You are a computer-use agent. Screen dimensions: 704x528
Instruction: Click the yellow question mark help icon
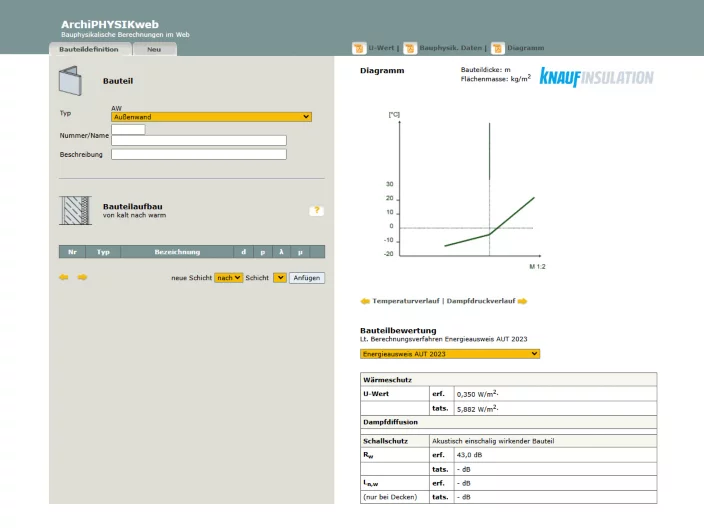click(x=316, y=211)
